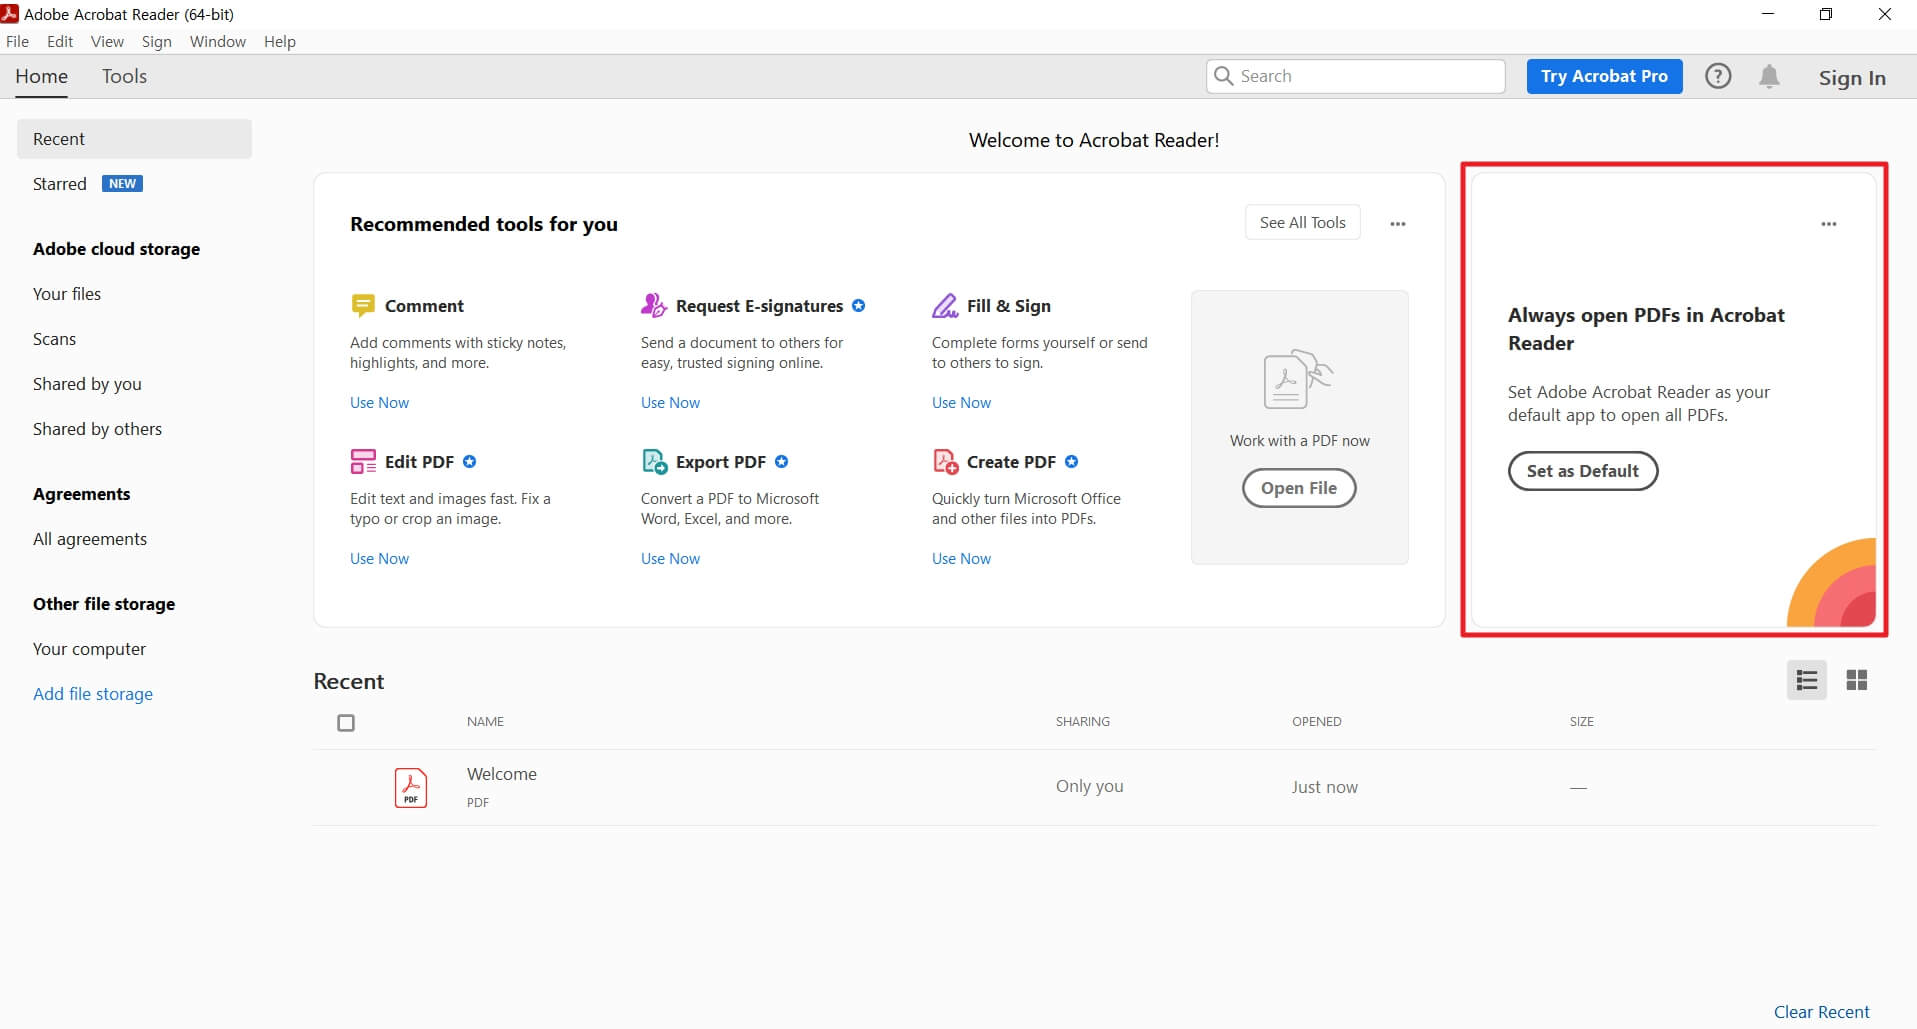The image size is (1917, 1029).
Task: Switch to list view layout
Action: tap(1806, 680)
